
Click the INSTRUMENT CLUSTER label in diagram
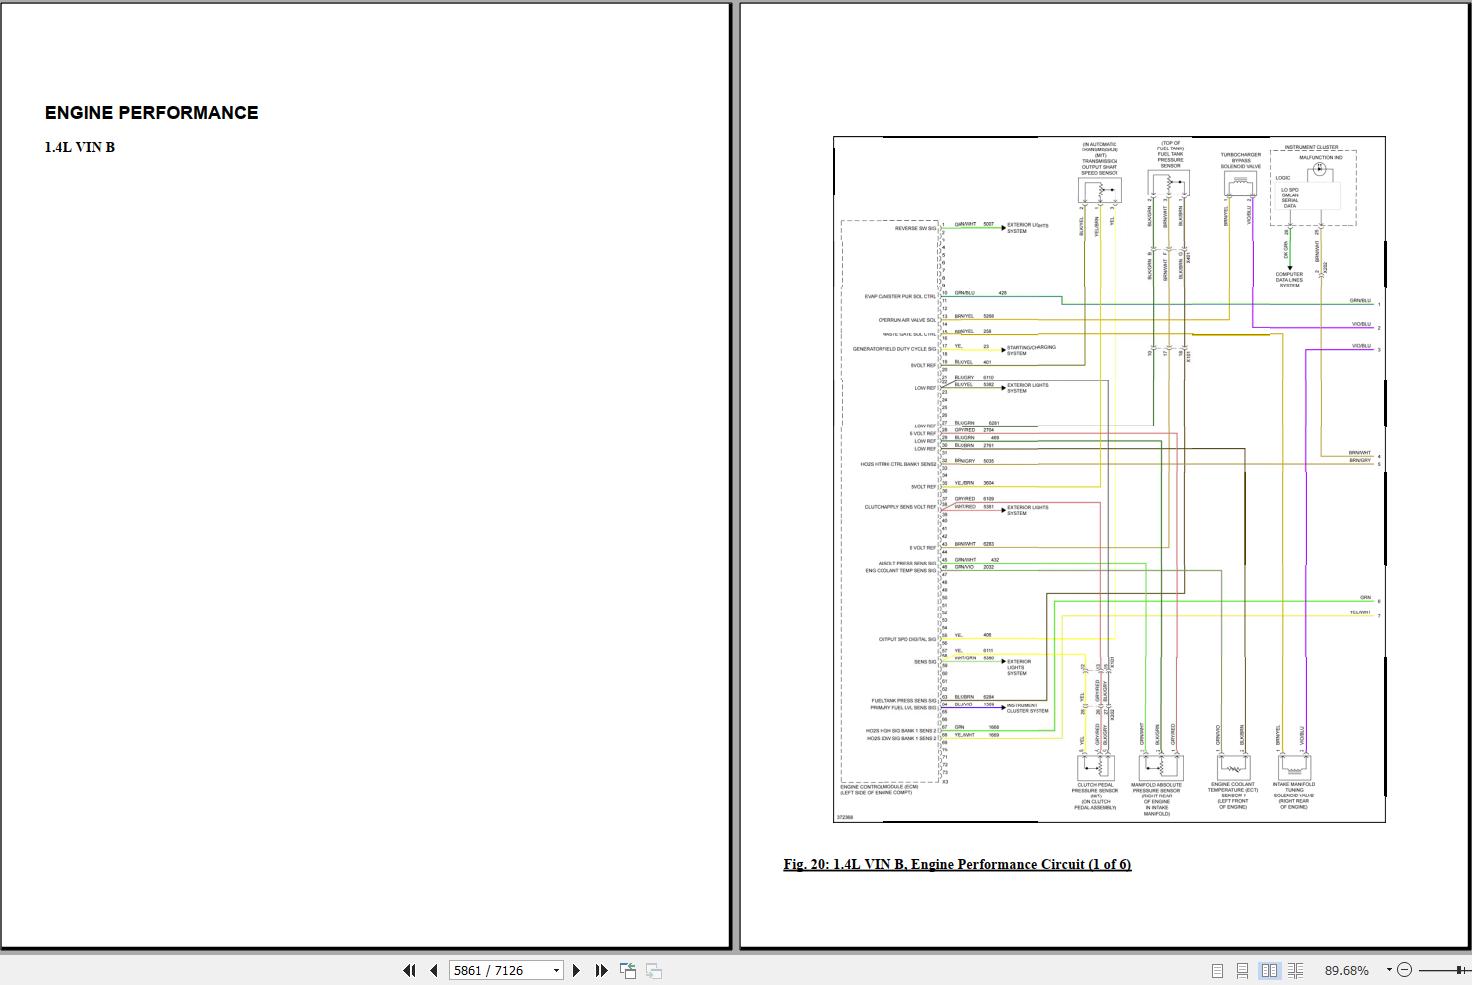[x=1311, y=147]
